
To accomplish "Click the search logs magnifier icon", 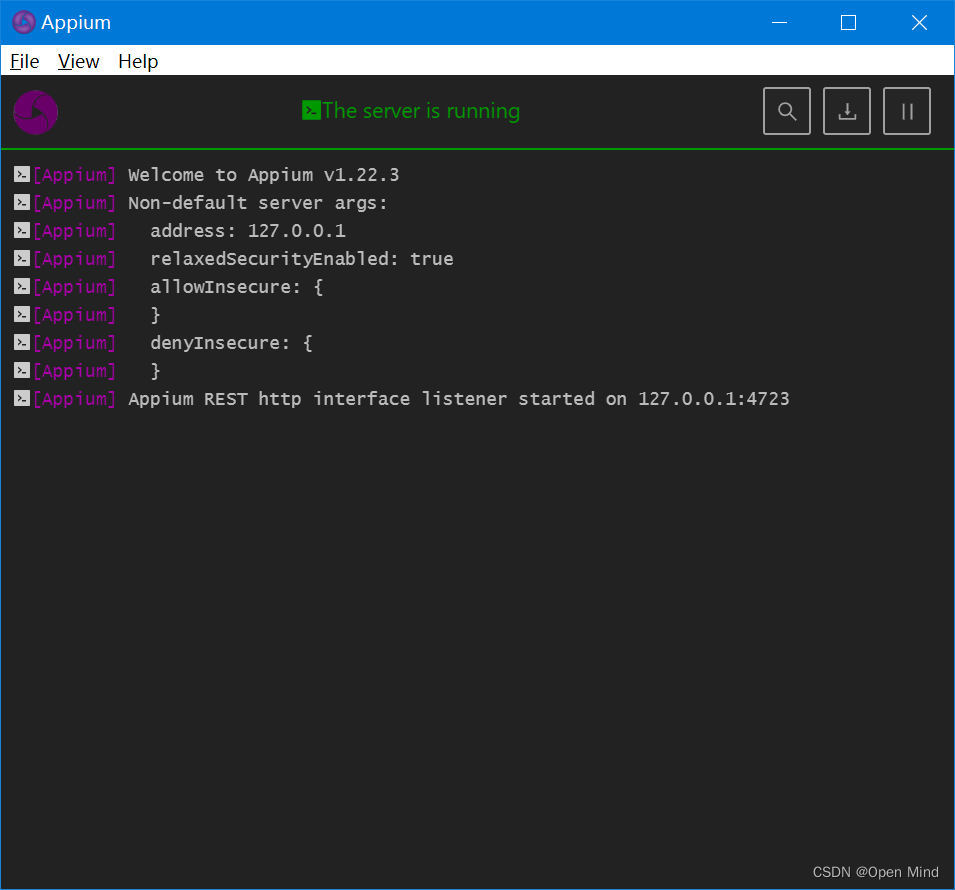I will click(786, 111).
